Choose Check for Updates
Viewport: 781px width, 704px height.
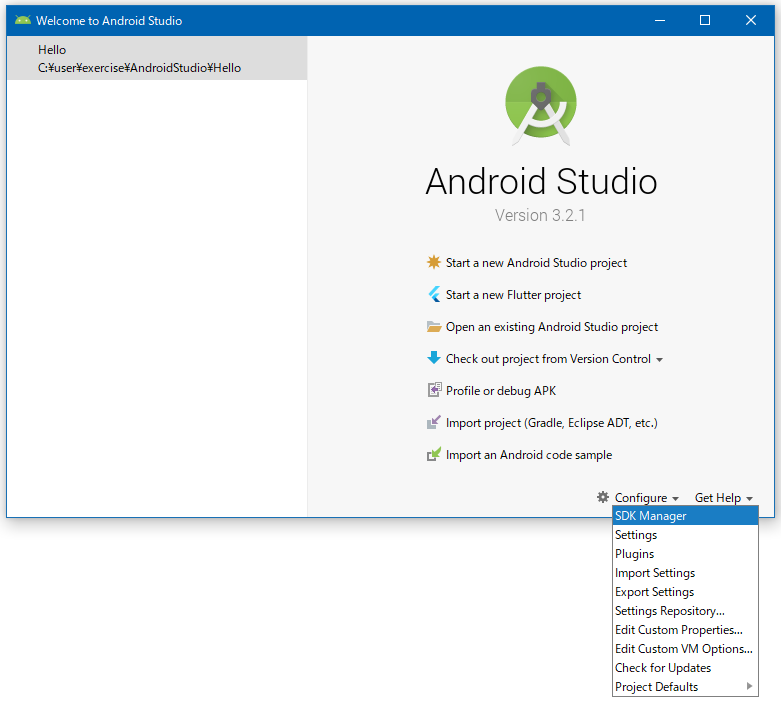point(685,667)
